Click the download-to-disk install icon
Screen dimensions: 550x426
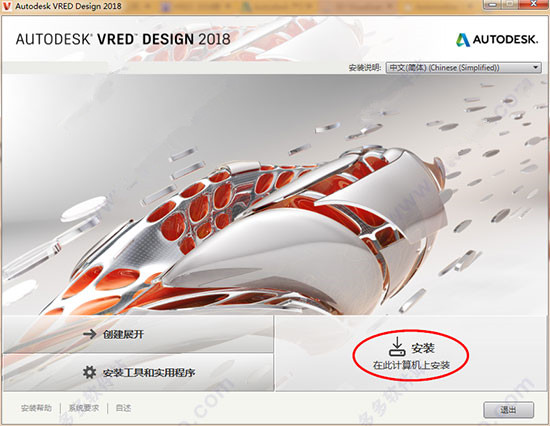pos(397,346)
